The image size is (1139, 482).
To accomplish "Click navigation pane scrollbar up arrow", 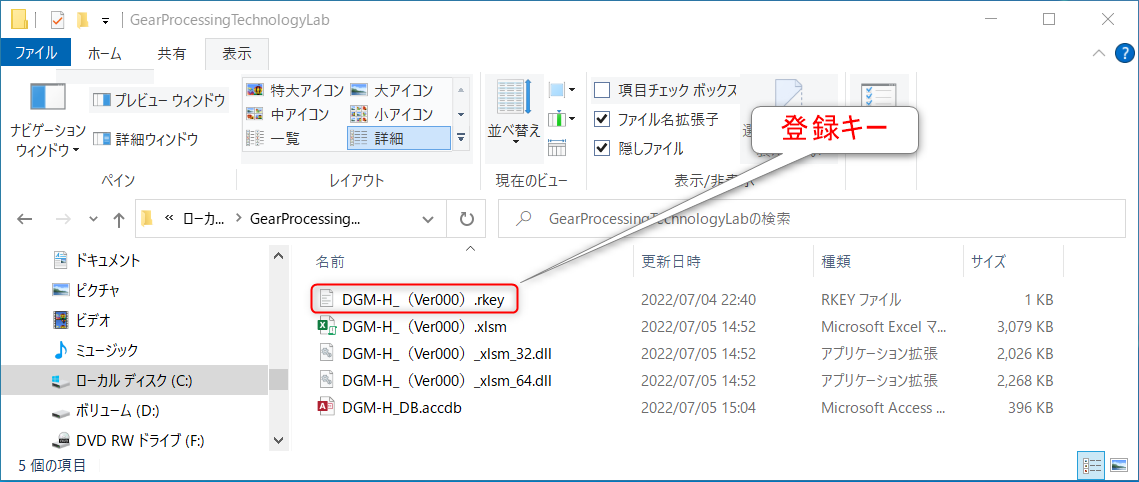I will pos(279,256).
